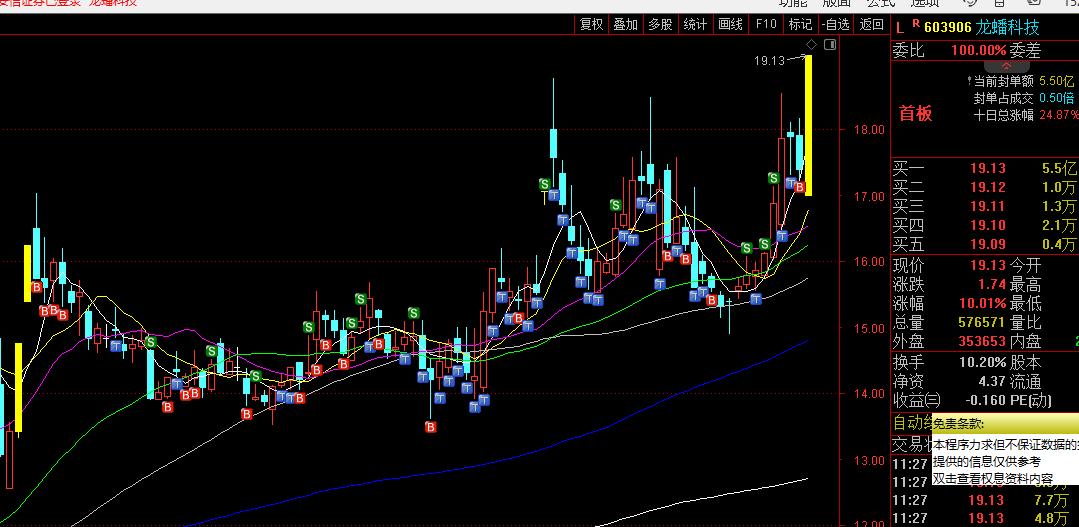Click the 十日总涨幅 24.87% value
The height and width of the screenshot is (527, 1079).
[x=1058, y=115]
